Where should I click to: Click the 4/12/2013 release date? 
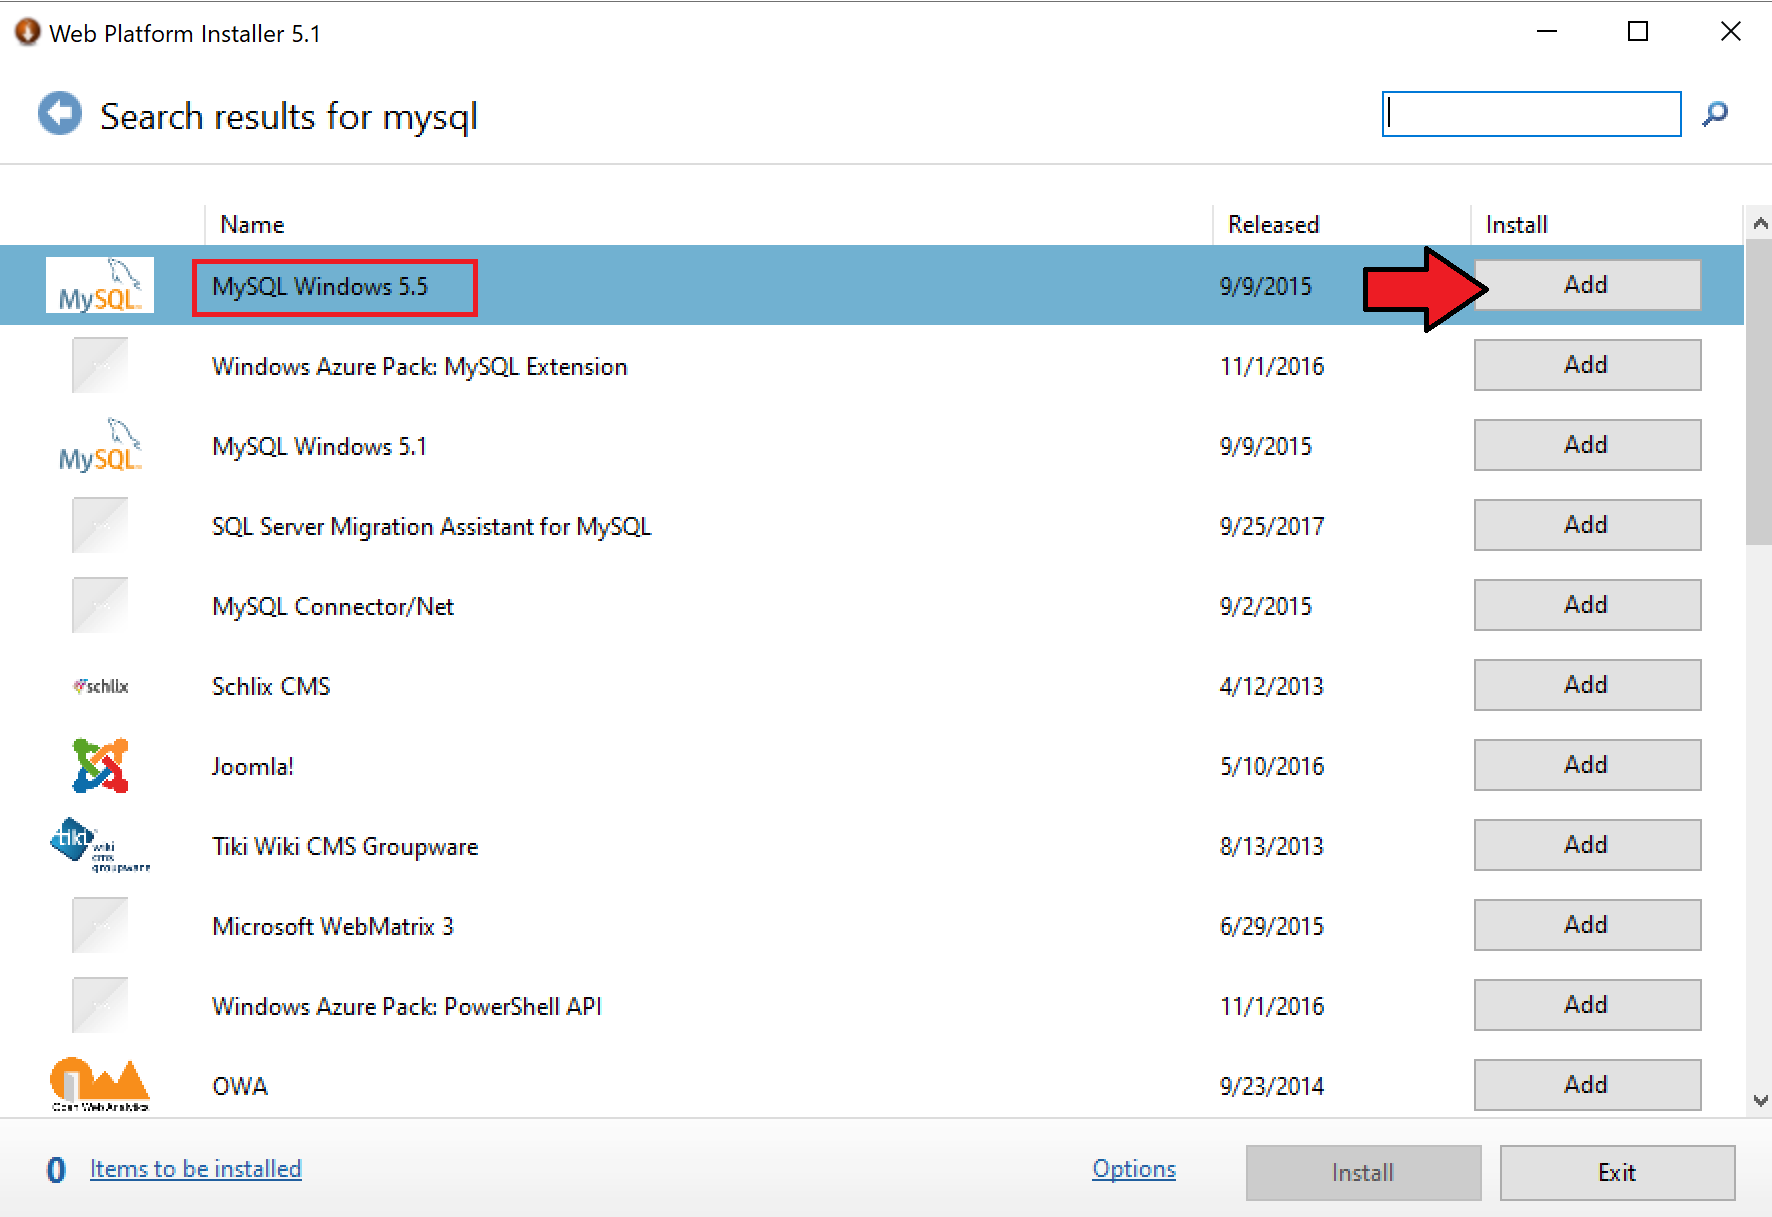[x=1272, y=687]
